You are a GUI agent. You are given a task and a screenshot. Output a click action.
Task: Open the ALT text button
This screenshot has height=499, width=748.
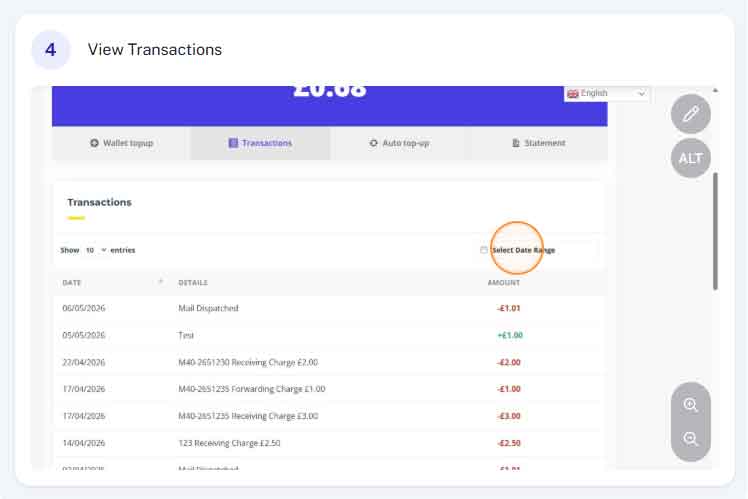click(690, 158)
